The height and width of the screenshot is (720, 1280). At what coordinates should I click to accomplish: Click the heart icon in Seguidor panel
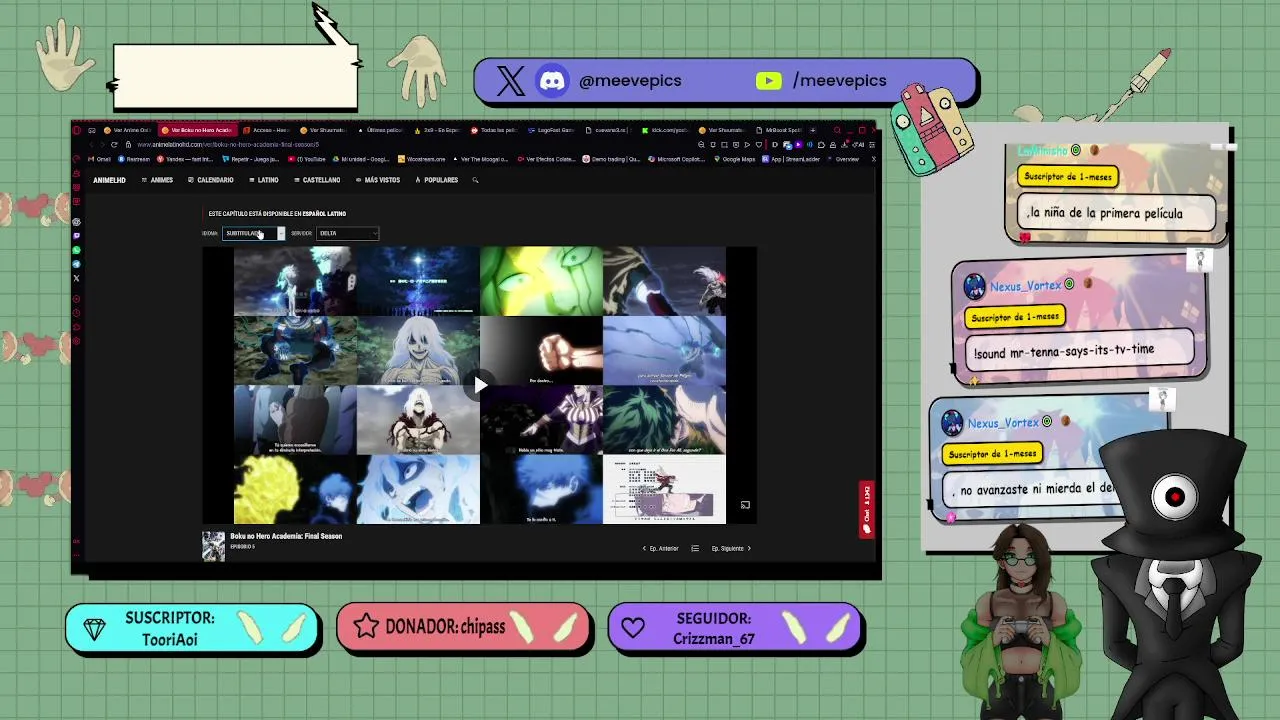click(632, 628)
